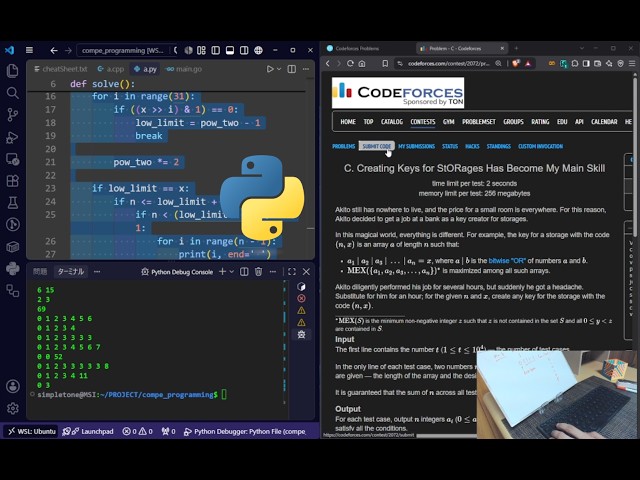Screen dimensions: 640x480
Task: Open the Search view in VS Code
Action: [x=13, y=93]
